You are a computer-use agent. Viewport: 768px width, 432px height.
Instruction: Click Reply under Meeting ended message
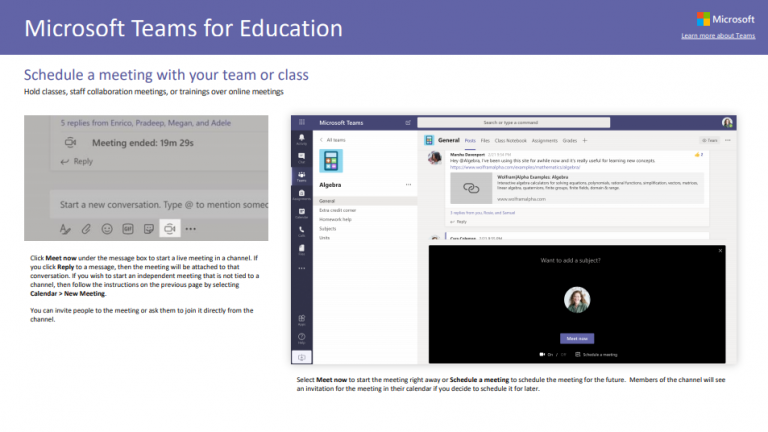click(77, 161)
